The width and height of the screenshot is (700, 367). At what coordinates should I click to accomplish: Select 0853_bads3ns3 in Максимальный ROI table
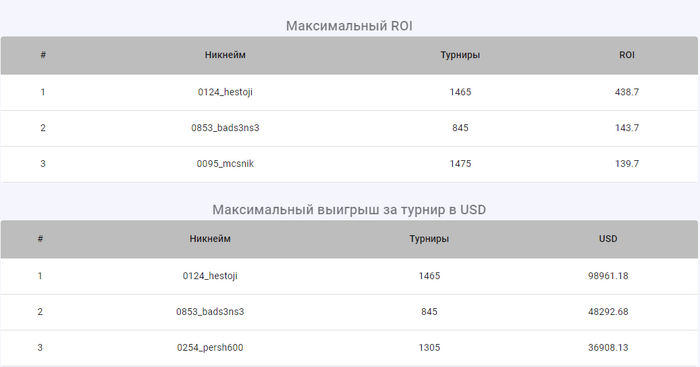coord(225,128)
